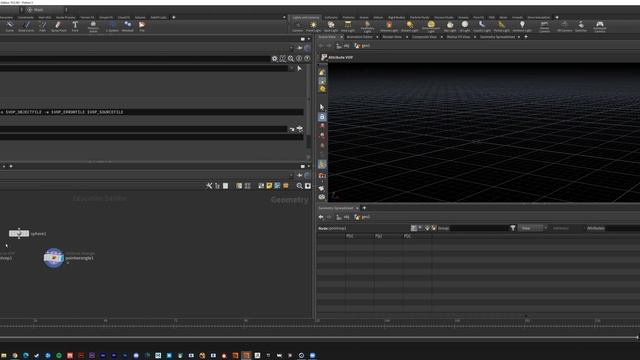Add a Geometry Light from the shelf
The width and height of the screenshot is (640, 360).
(x=367, y=27)
